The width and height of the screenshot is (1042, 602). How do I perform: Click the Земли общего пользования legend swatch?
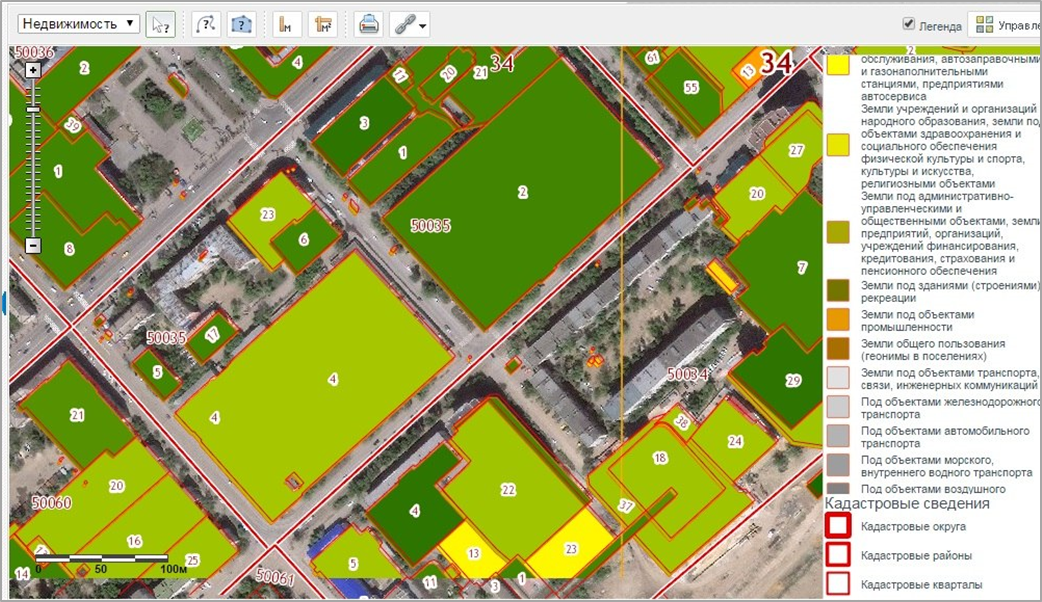[x=838, y=349]
